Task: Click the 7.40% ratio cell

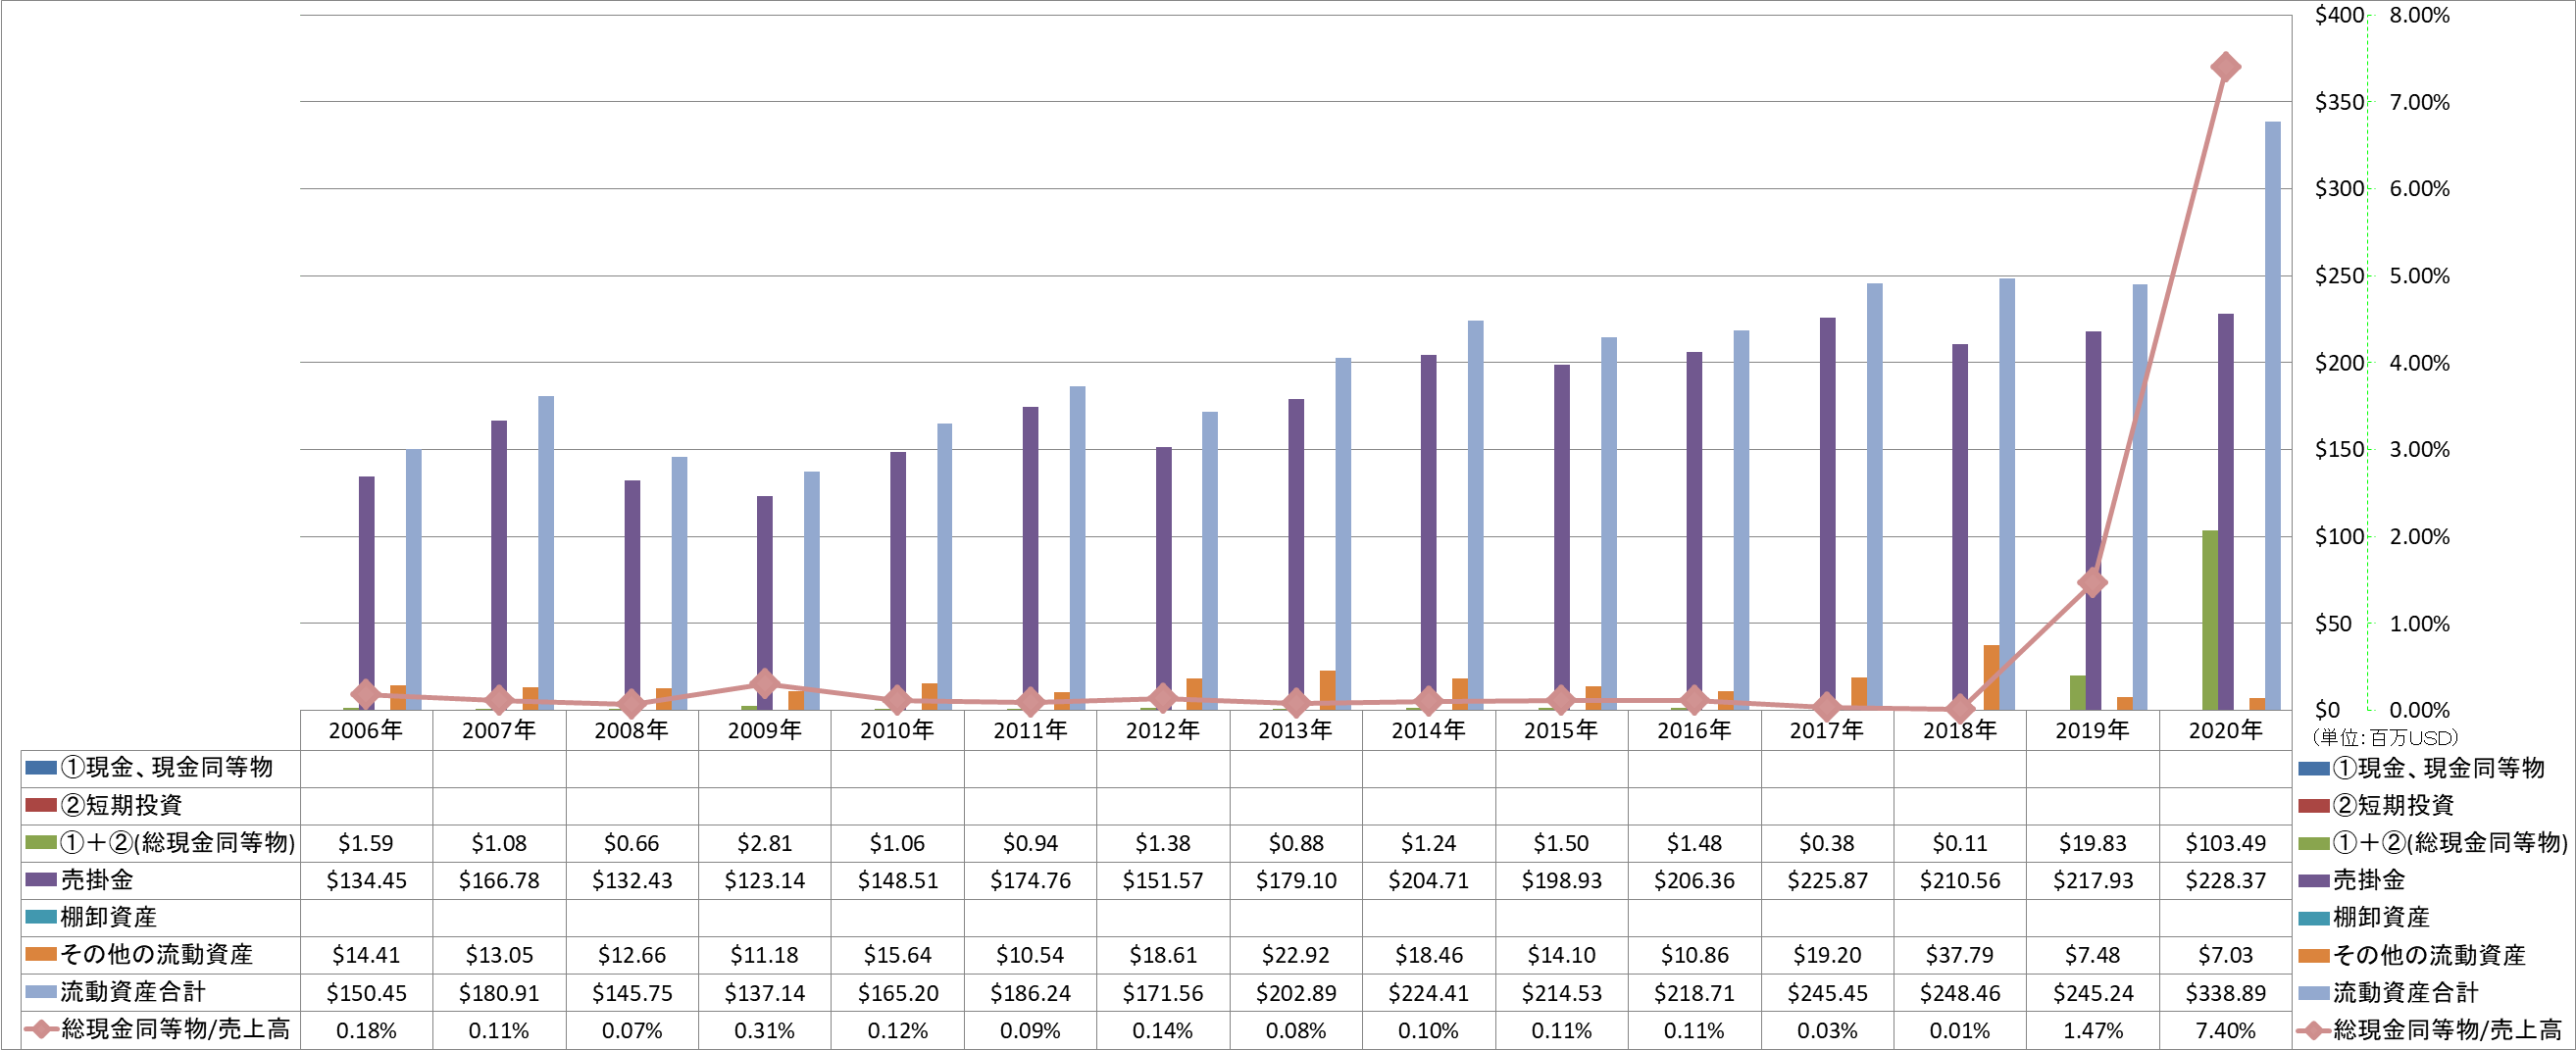Action: pos(2225,1030)
